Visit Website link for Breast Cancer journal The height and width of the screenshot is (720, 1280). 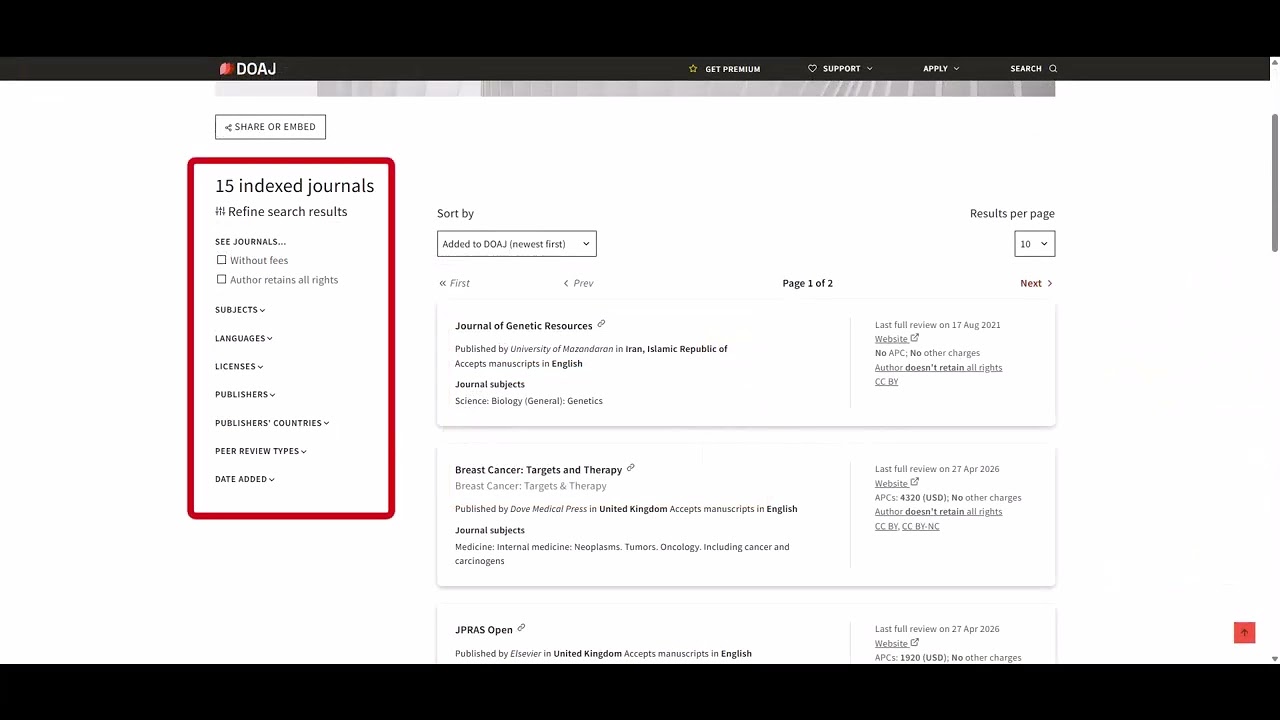(x=891, y=483)
